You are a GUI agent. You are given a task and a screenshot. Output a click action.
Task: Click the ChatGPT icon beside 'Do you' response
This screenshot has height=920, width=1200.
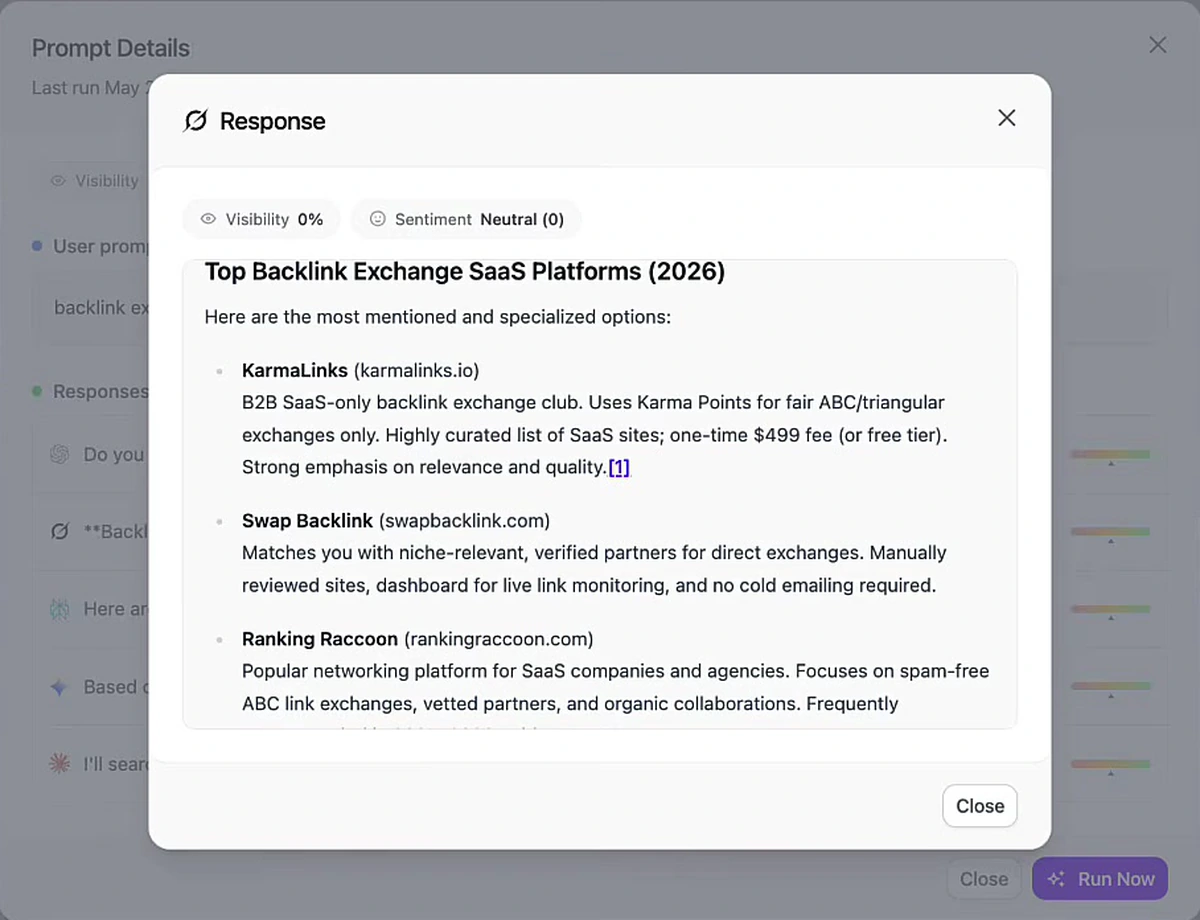[60, 454]
